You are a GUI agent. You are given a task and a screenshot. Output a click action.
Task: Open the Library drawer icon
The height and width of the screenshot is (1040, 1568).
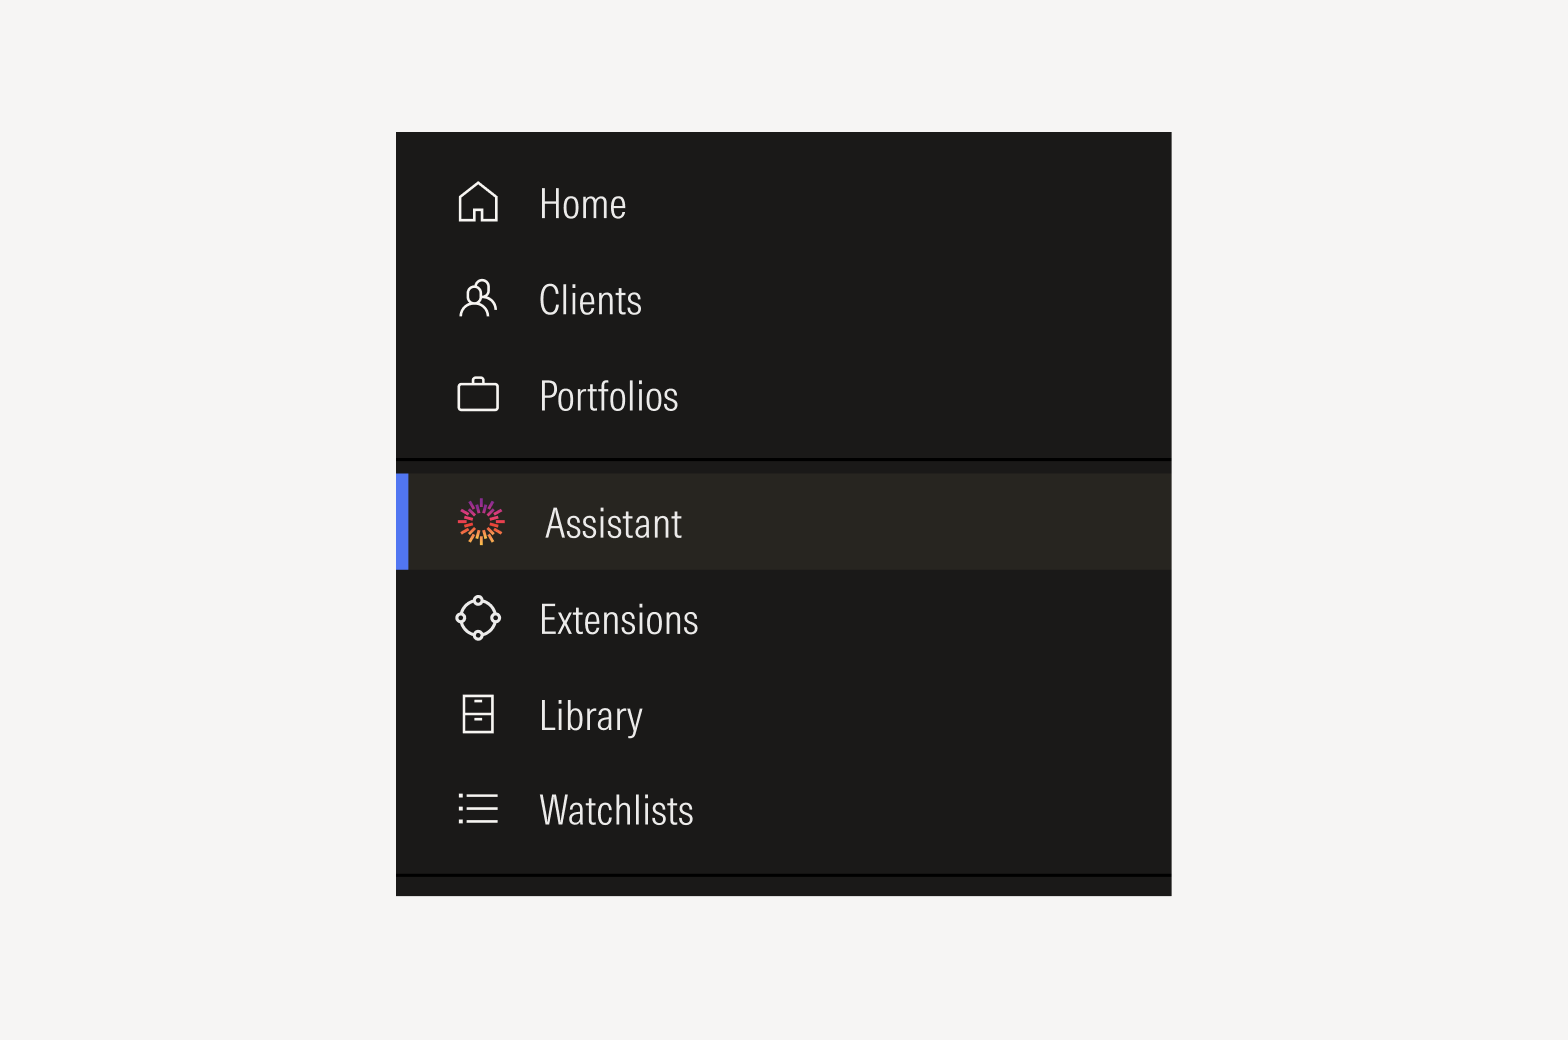point(478,714)
